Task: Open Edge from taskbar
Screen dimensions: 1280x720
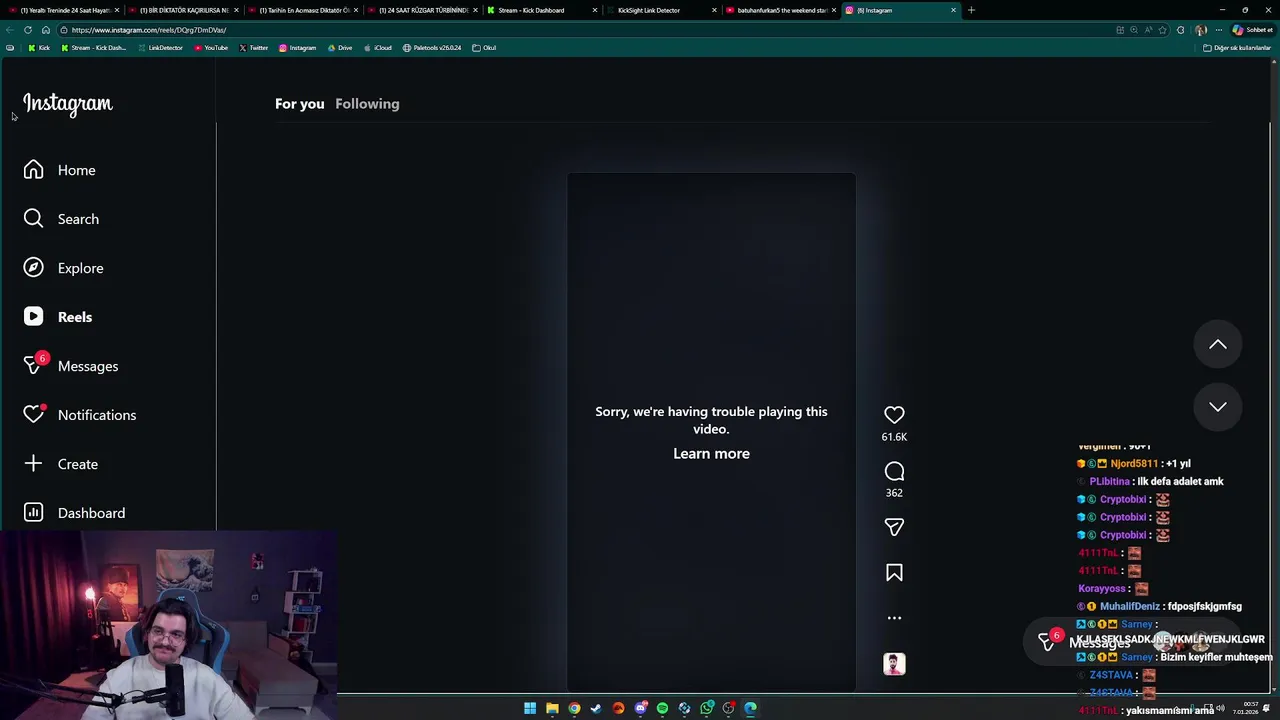Action: point(750,708)
